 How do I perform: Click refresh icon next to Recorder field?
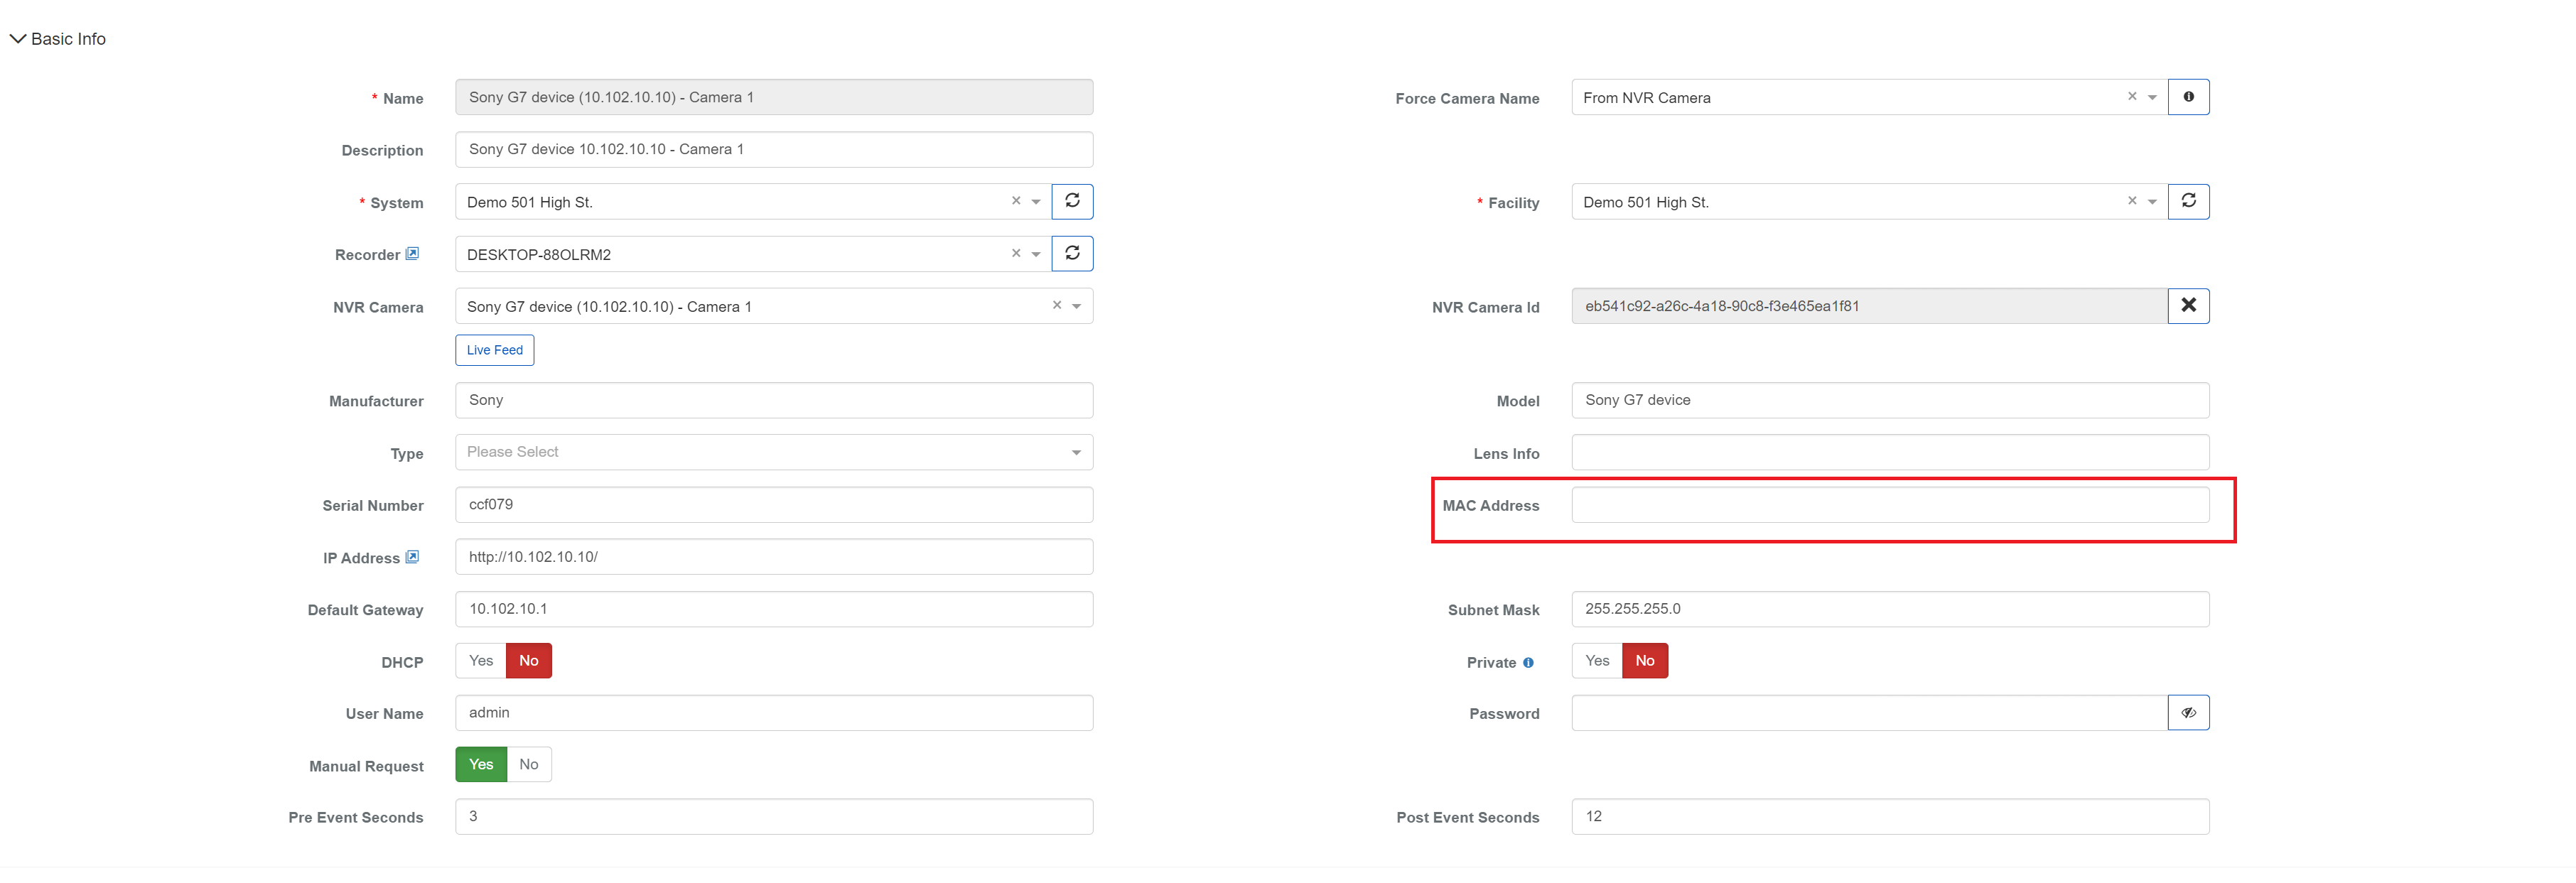pos(1072,254)
